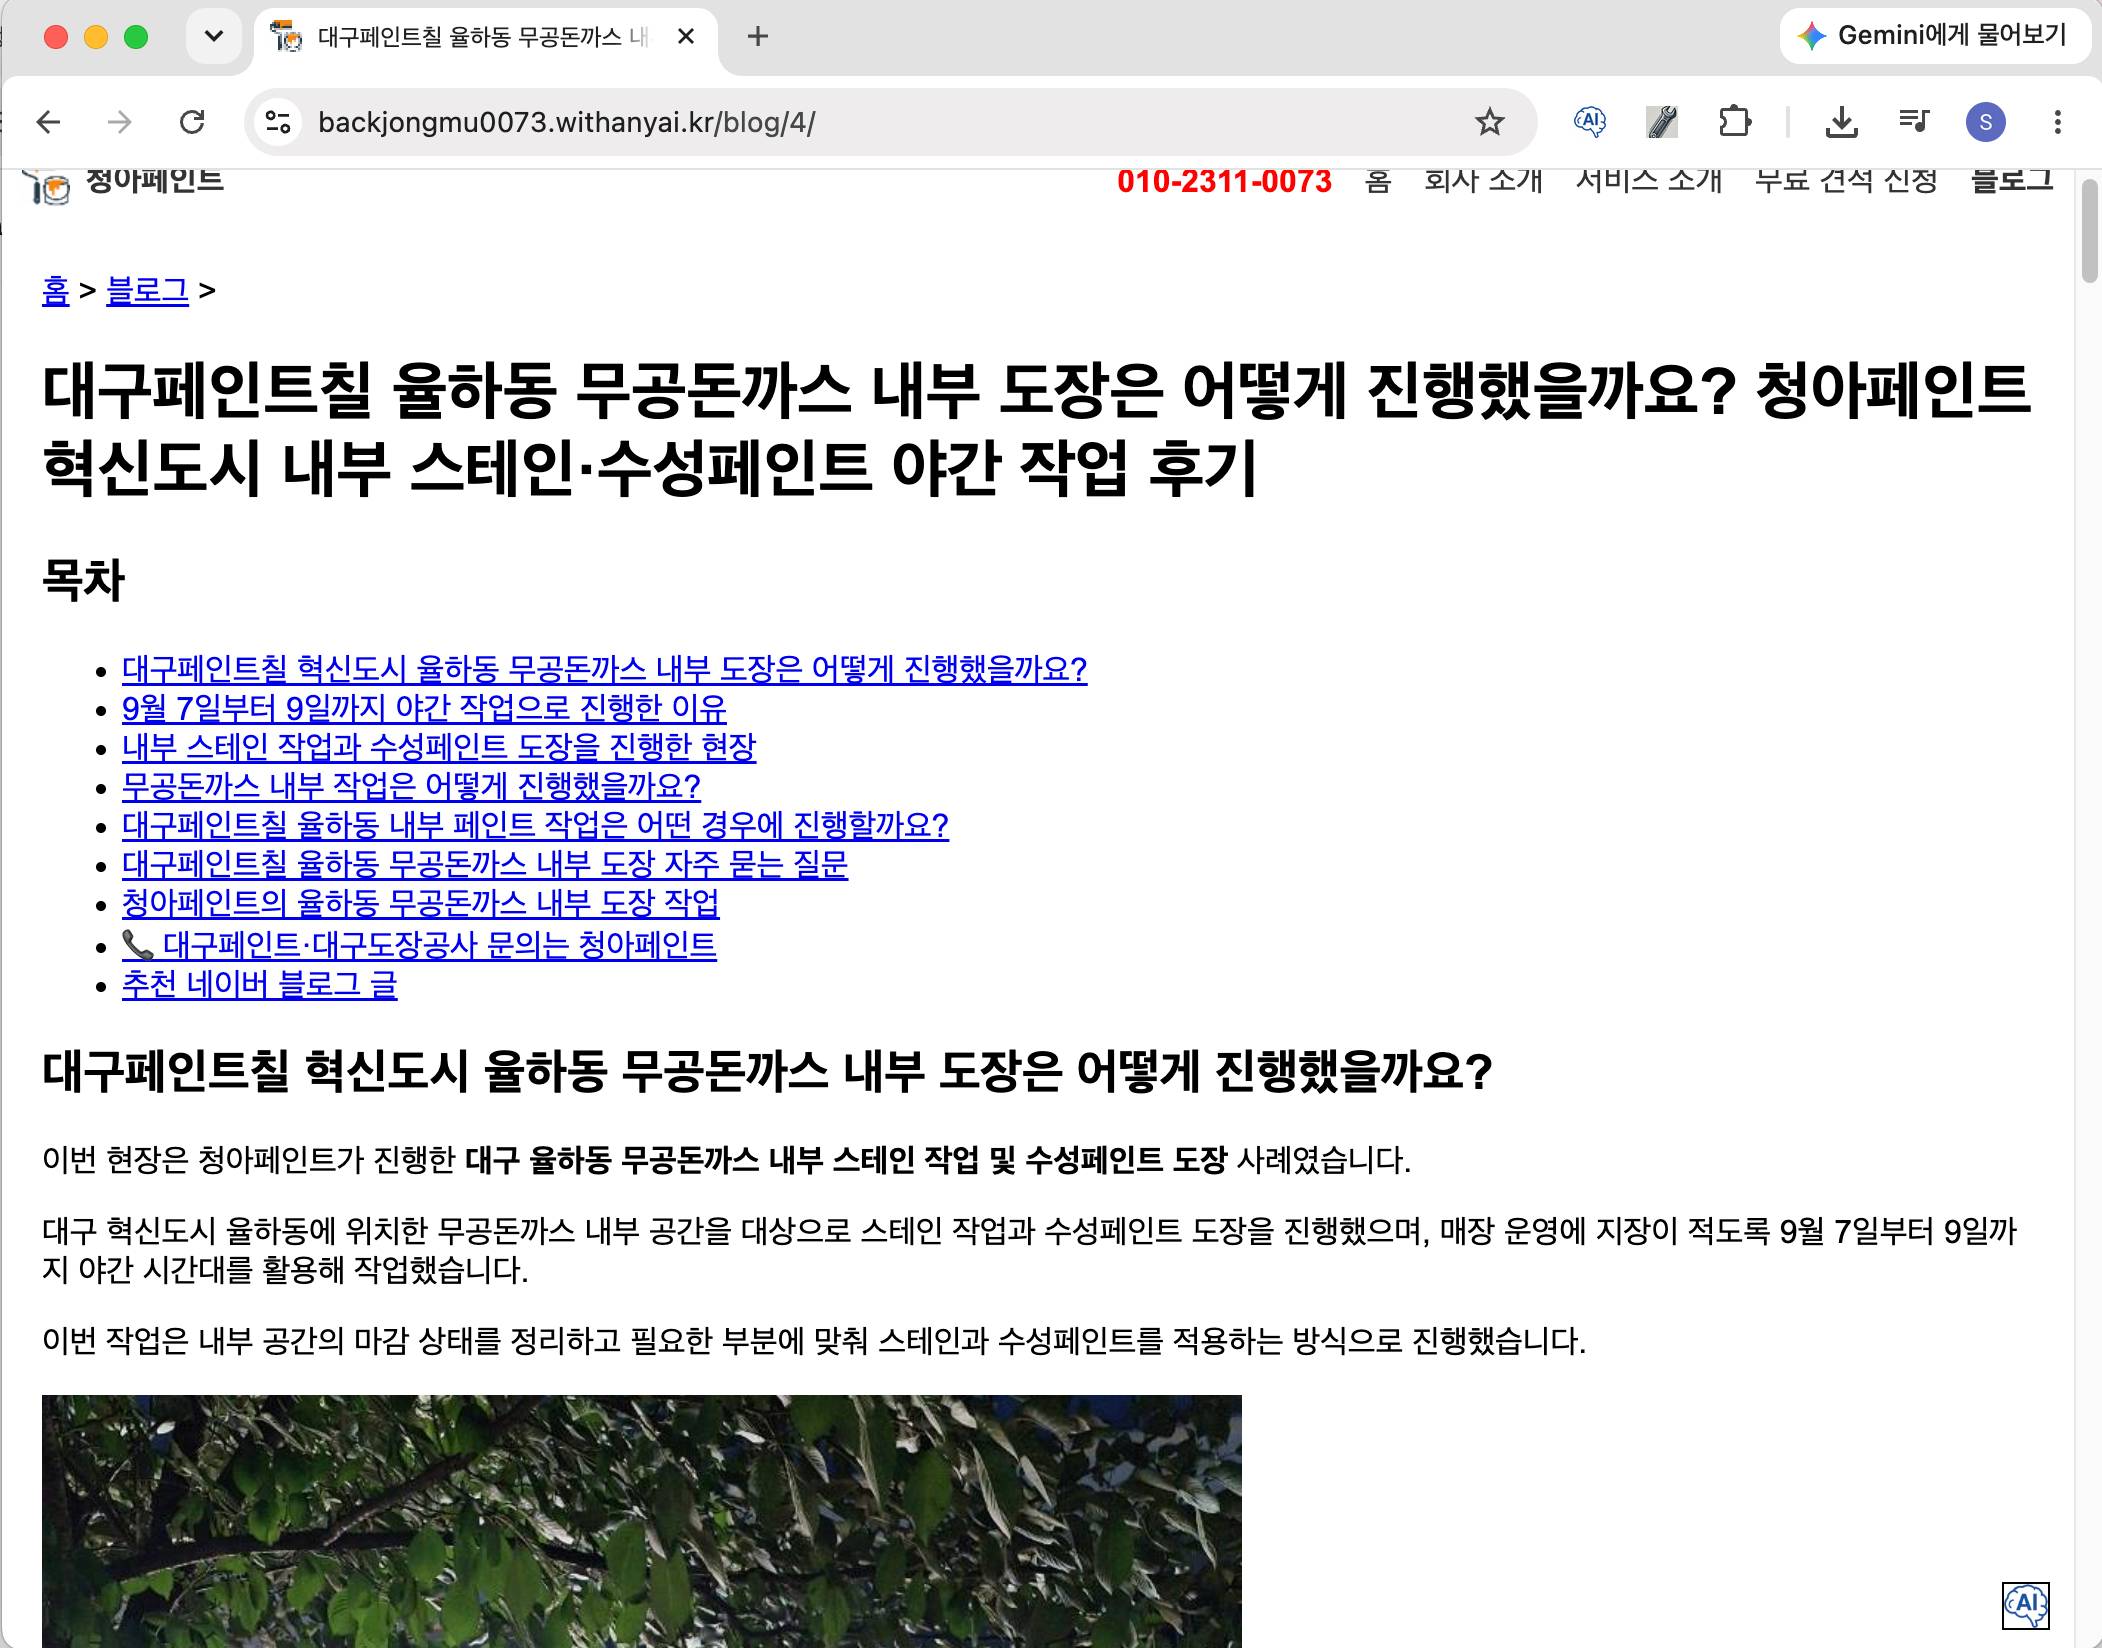Click the 목차 heading
This screenshot has width=2102, height=1648.
pyautogui.click(x=83, y=580)
